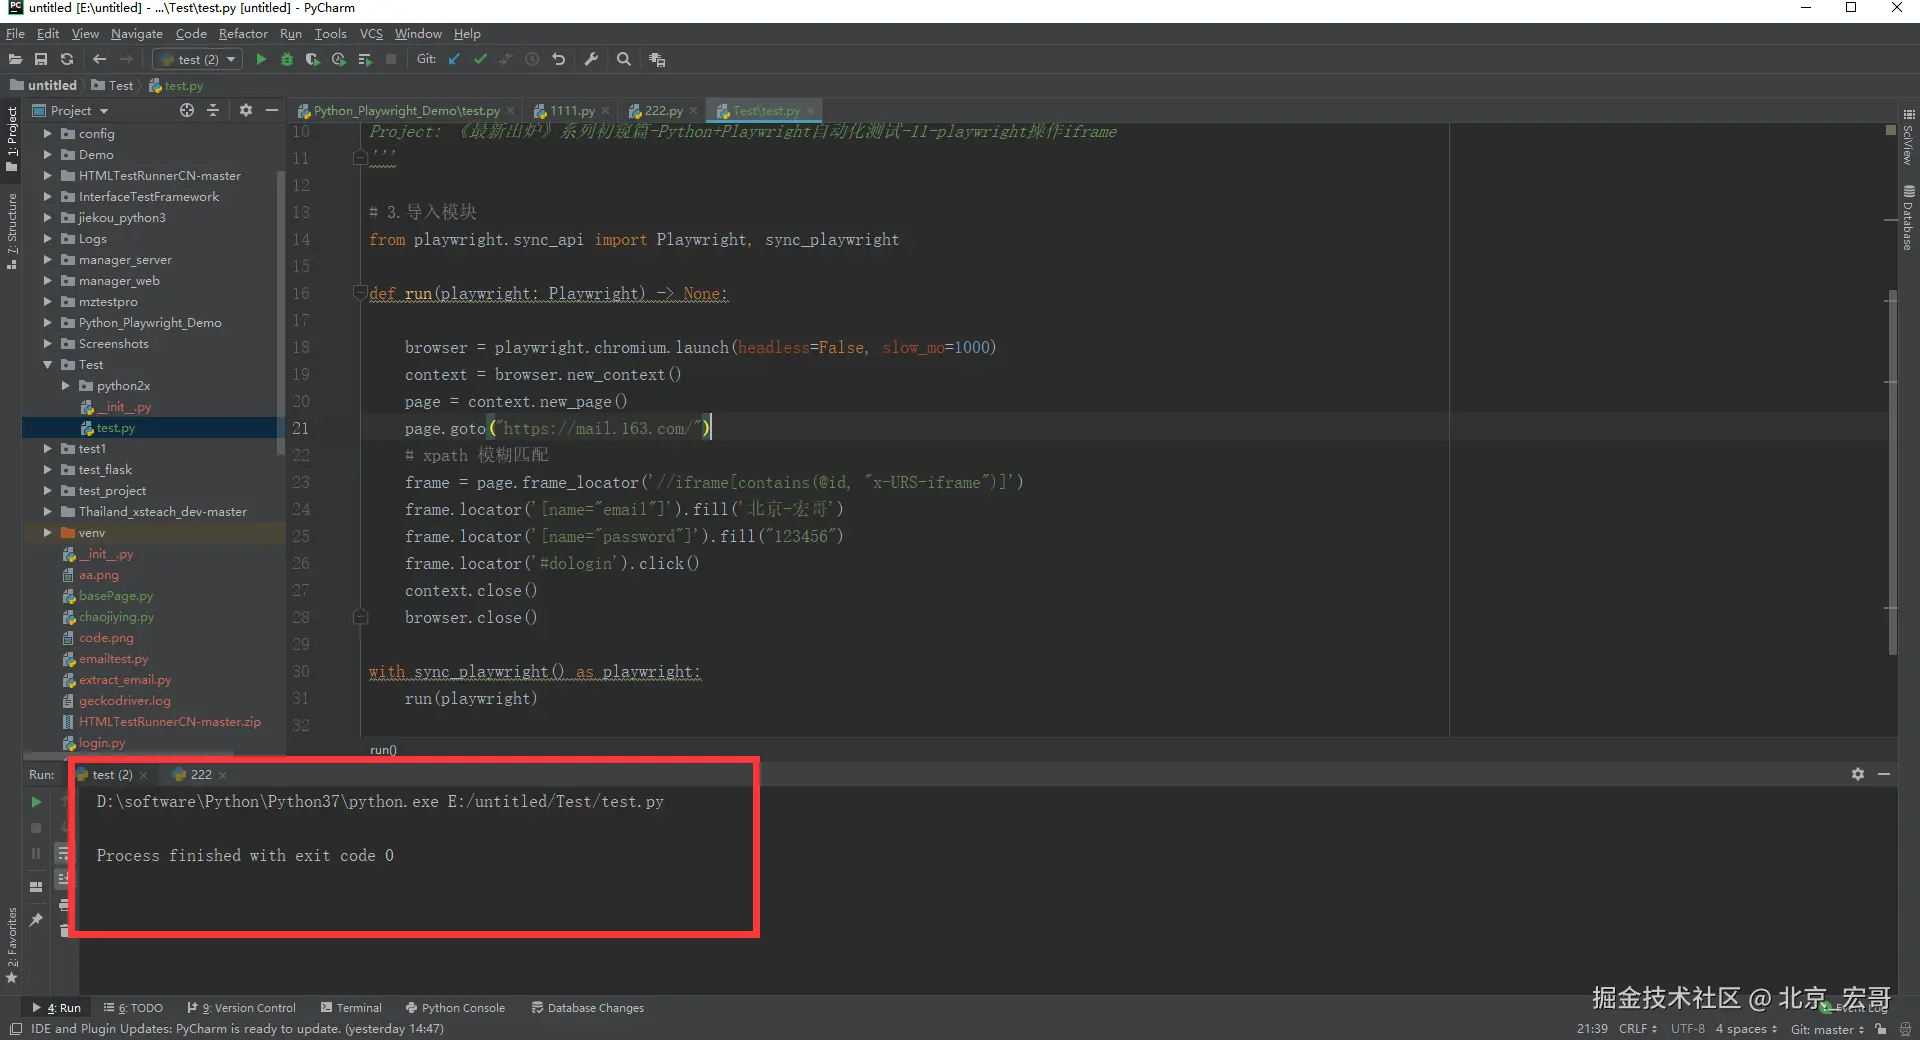Expand the python2x folder
The image size is (1920, 1040).
(x=66, y=386)
